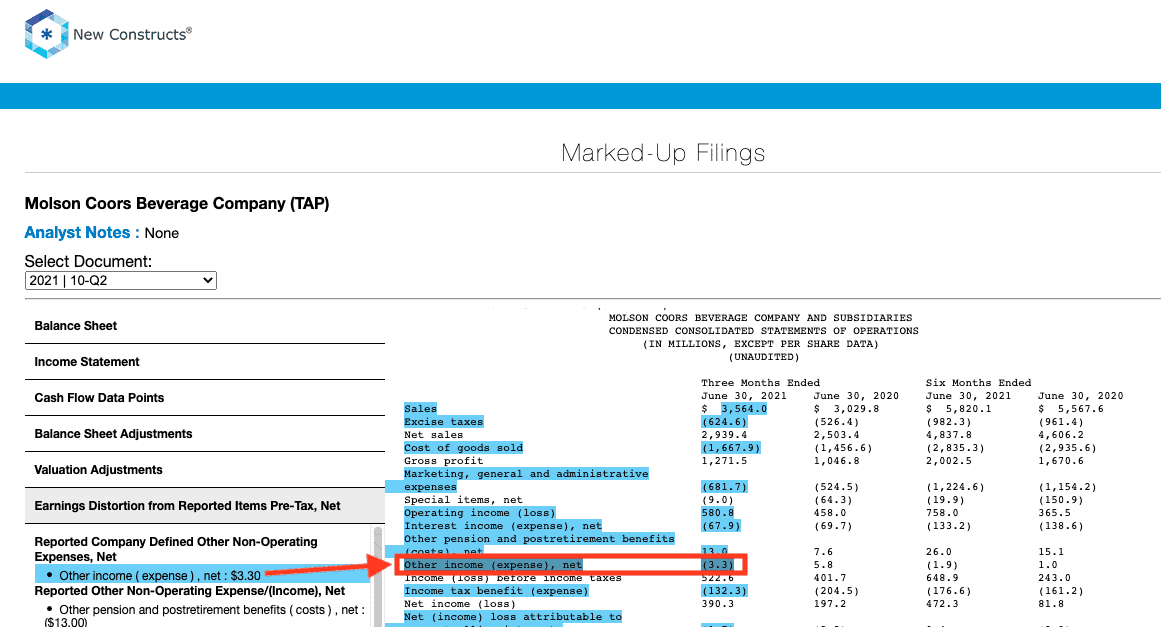Click the highlighted 'Cost of goods sold' item
The height and width of the screenshot is (627, 1161).
464,448
